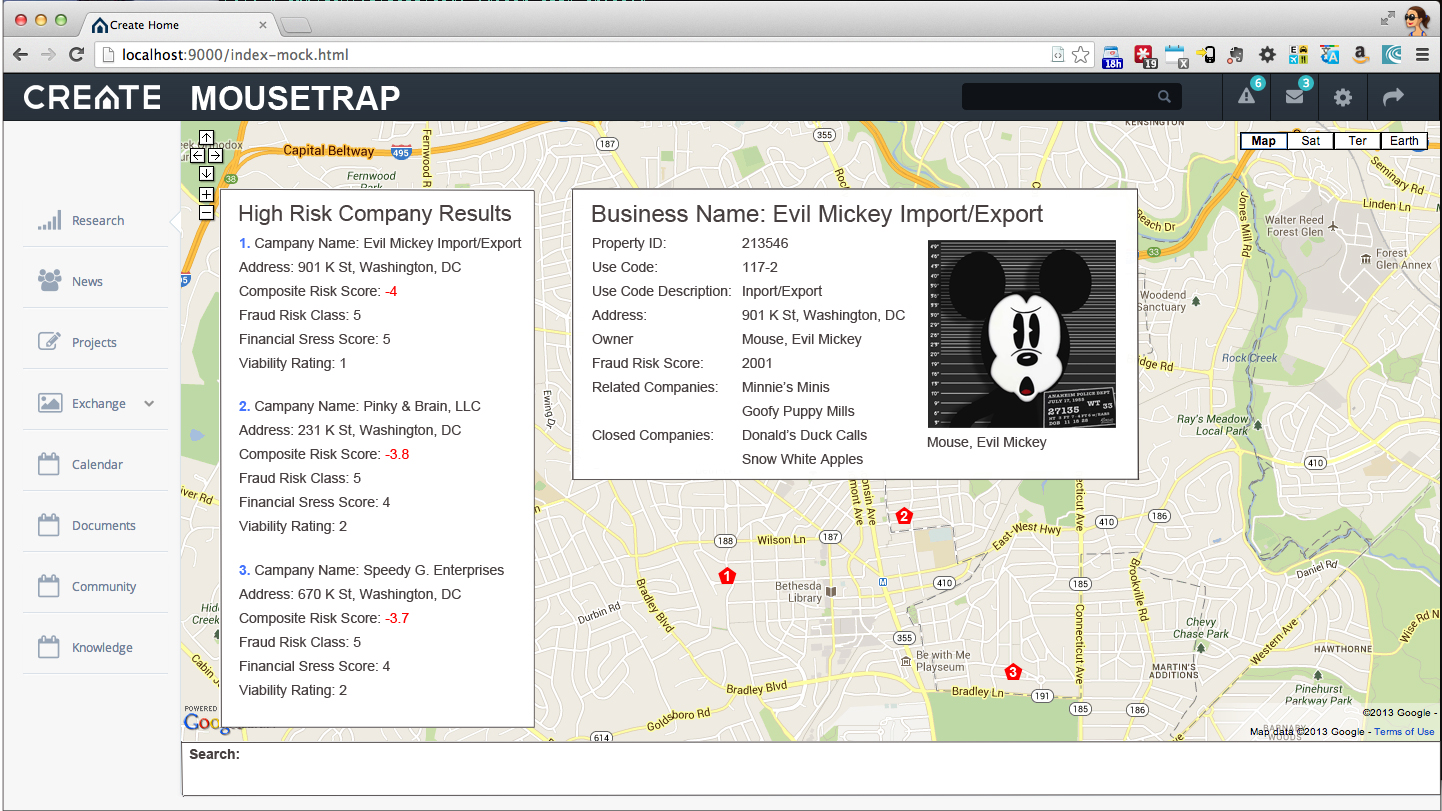The height and width of the screenshot is (811, 1442).
Task: Focus the dark header search field
Action: coord(1071,97)
